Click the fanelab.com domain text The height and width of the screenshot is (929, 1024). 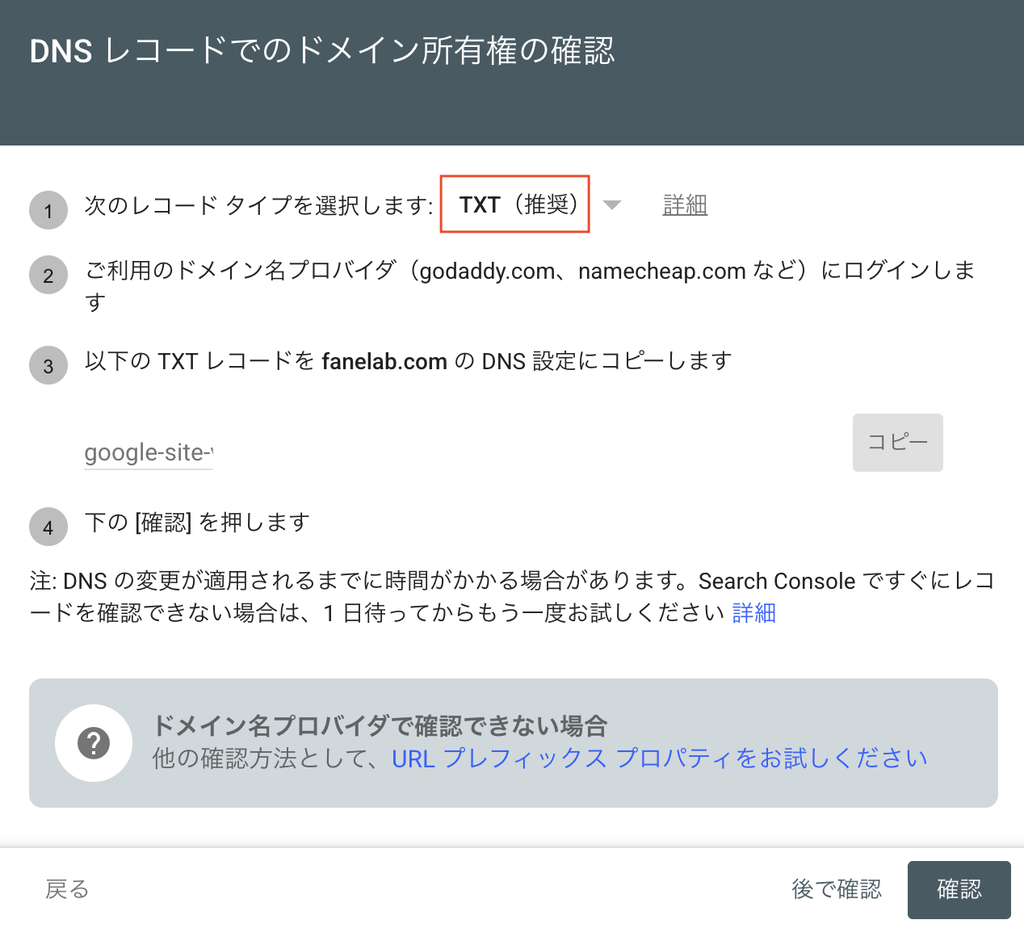[384, 361]
